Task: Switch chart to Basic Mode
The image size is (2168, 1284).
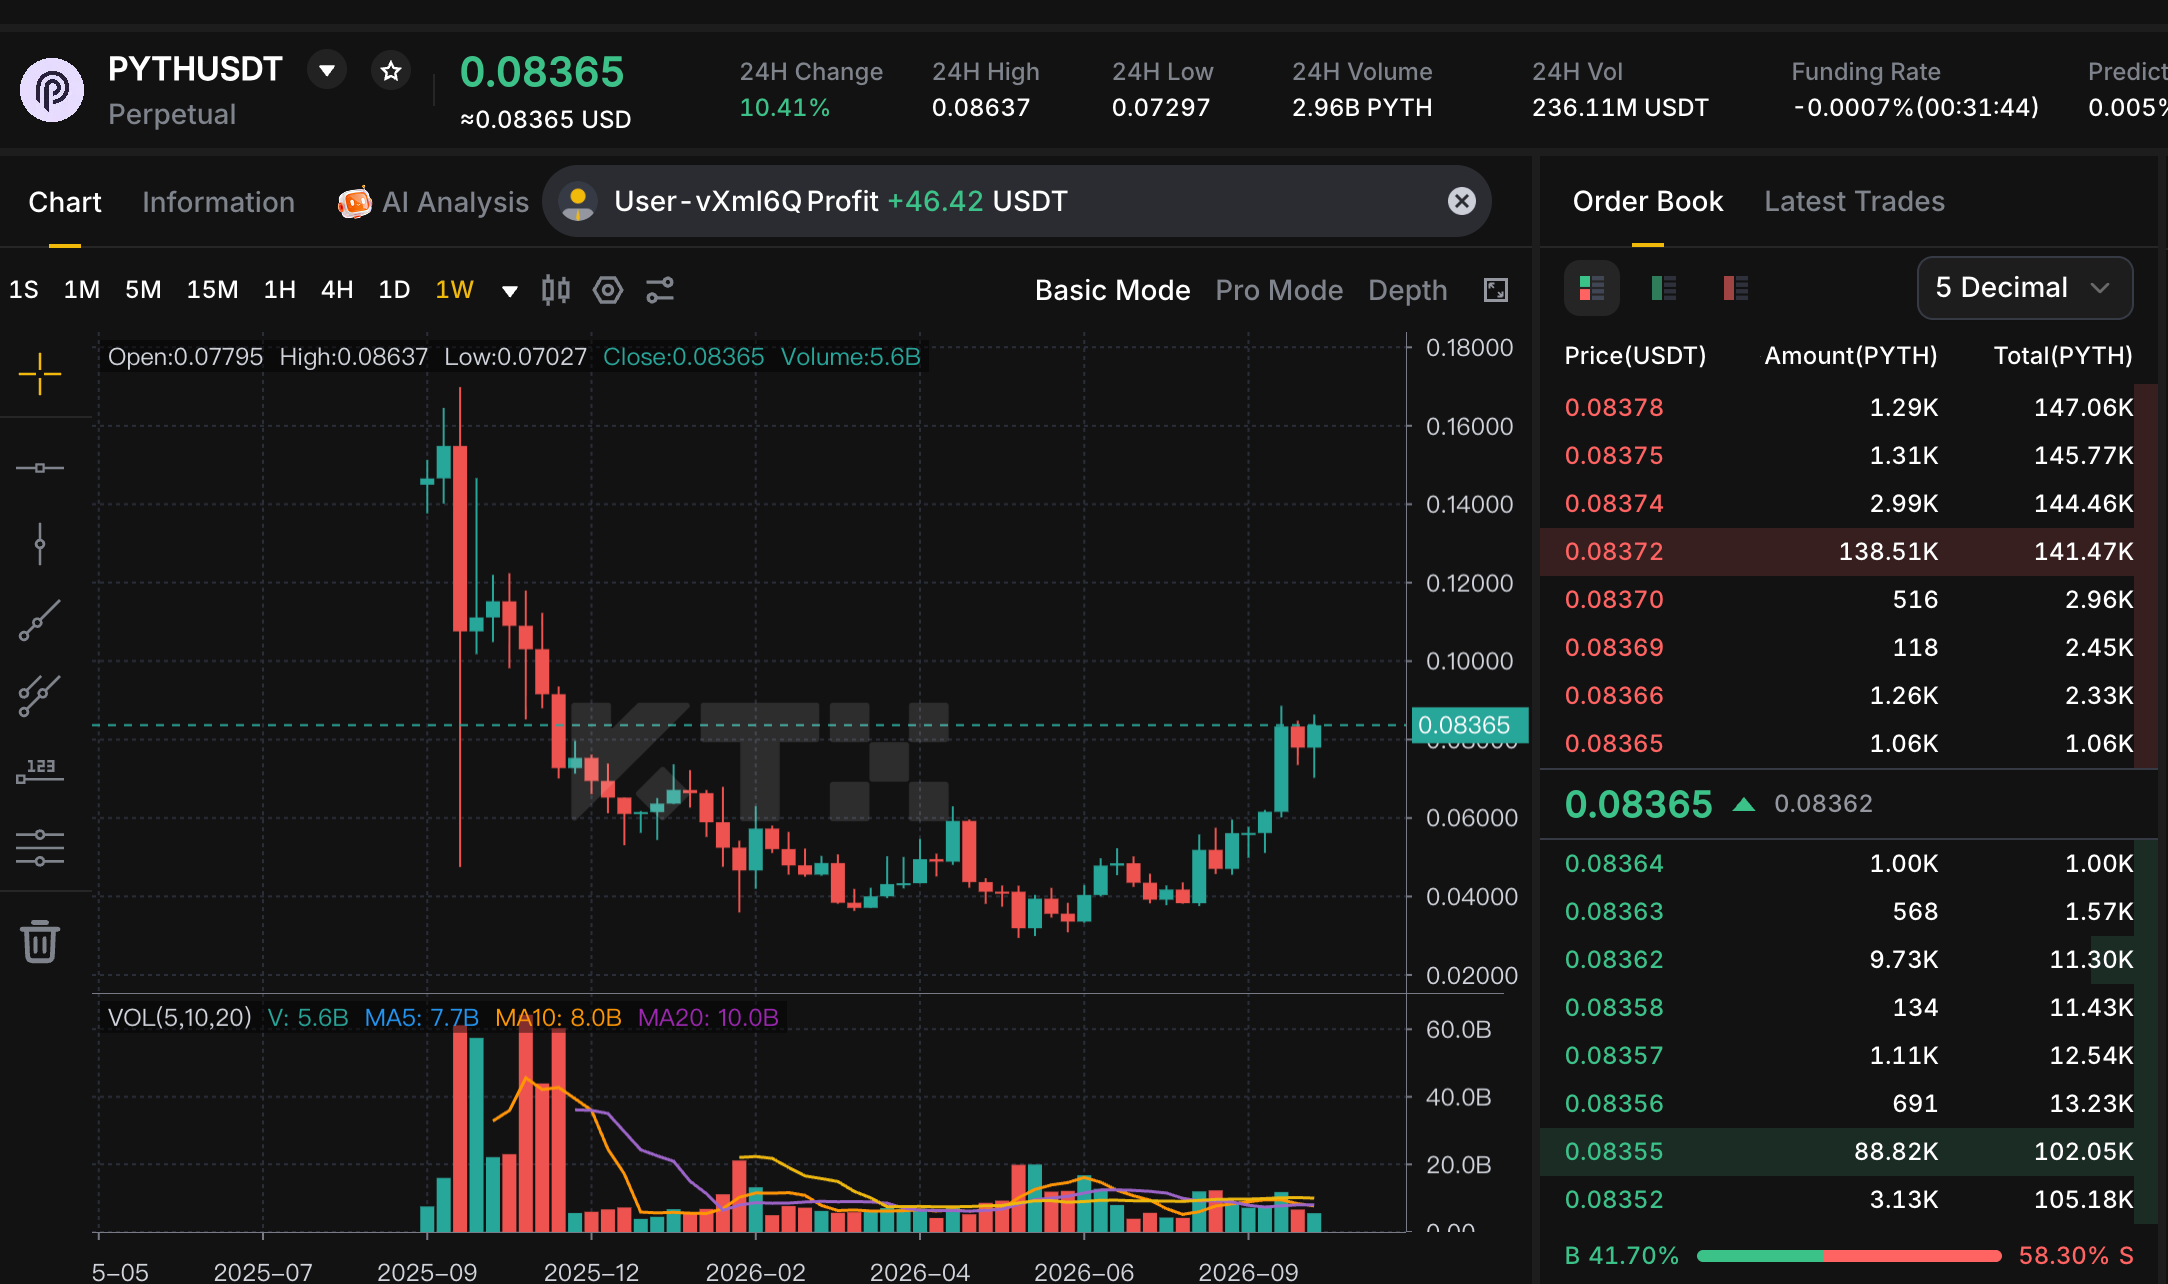Action: tap(1112, 290)
